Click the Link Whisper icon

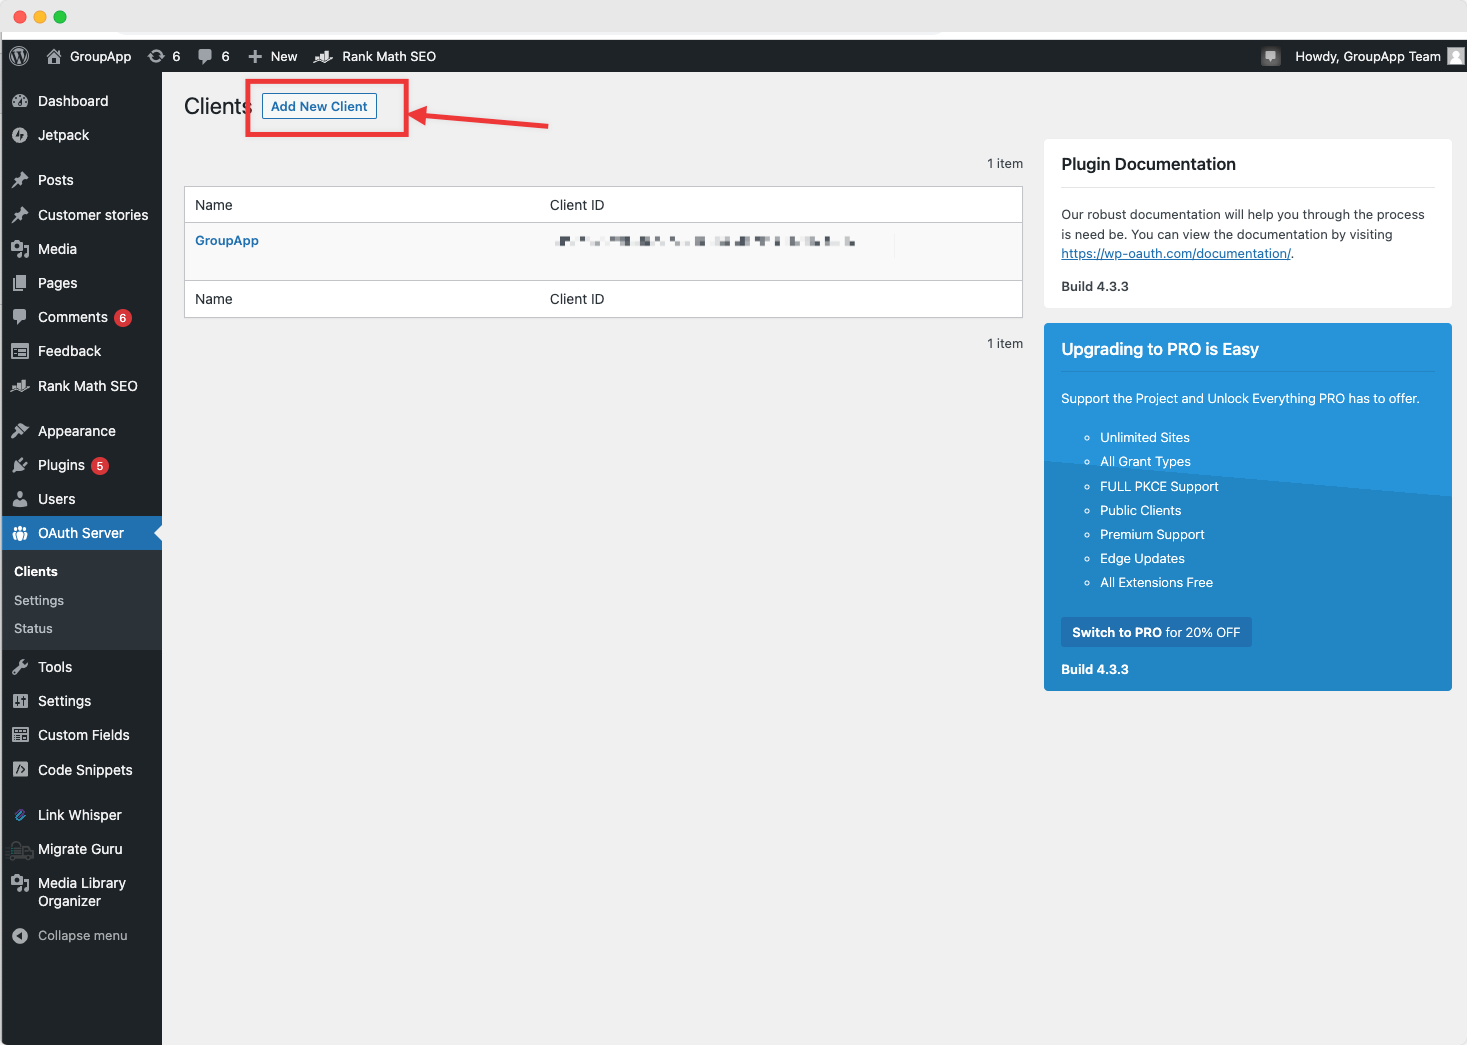20,815
